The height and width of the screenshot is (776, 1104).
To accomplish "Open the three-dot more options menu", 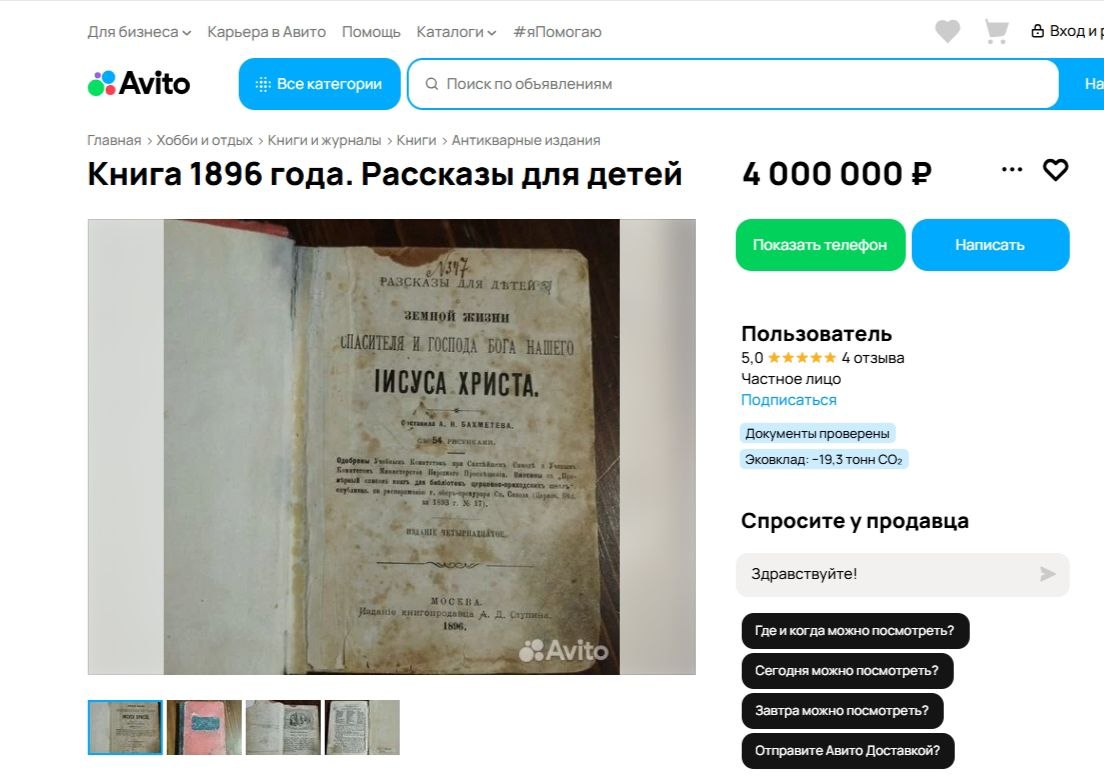I will pyautogui.click(x=1012, y=169).
